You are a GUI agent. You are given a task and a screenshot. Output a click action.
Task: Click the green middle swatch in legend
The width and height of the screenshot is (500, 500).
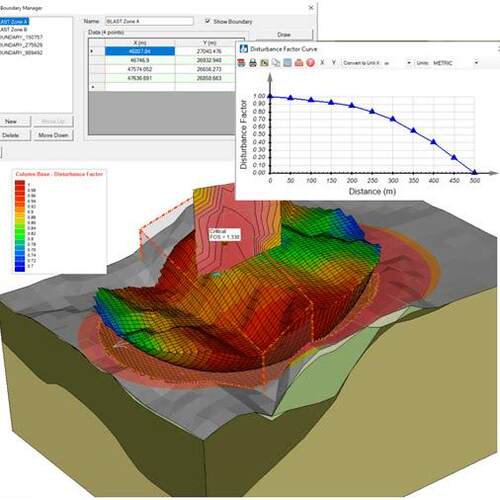coord(20,231)
